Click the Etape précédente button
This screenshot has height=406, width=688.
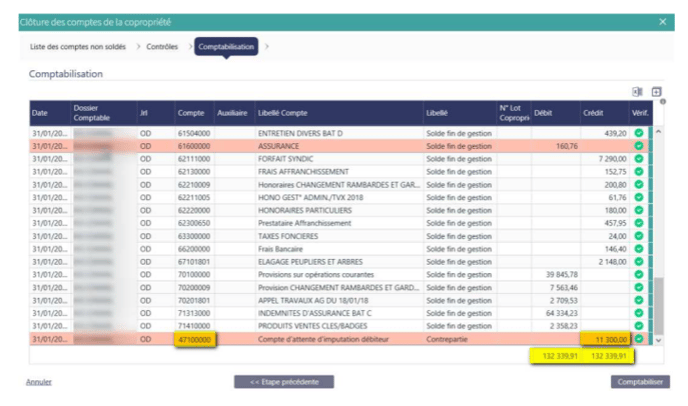point(284,381)
